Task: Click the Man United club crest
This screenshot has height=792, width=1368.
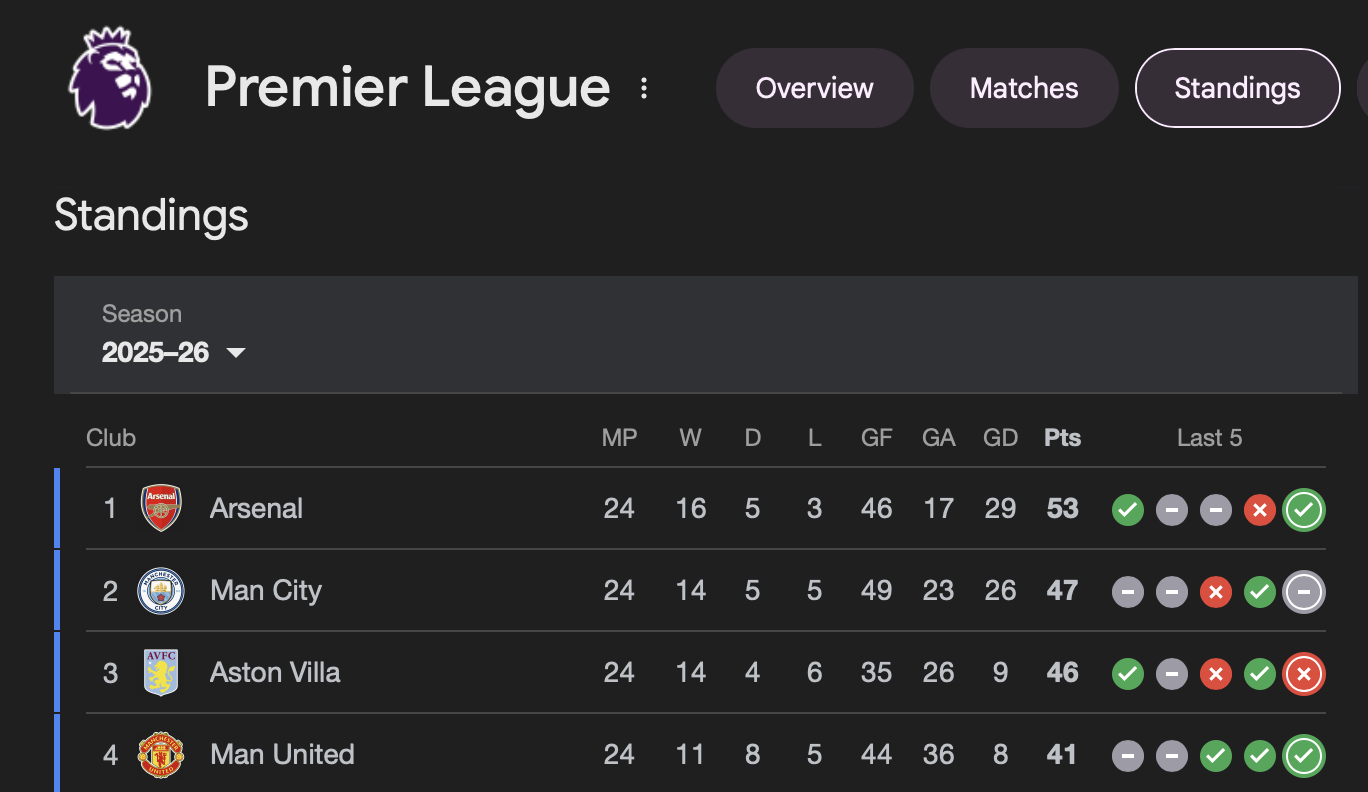Action: (x=161, y=755)
